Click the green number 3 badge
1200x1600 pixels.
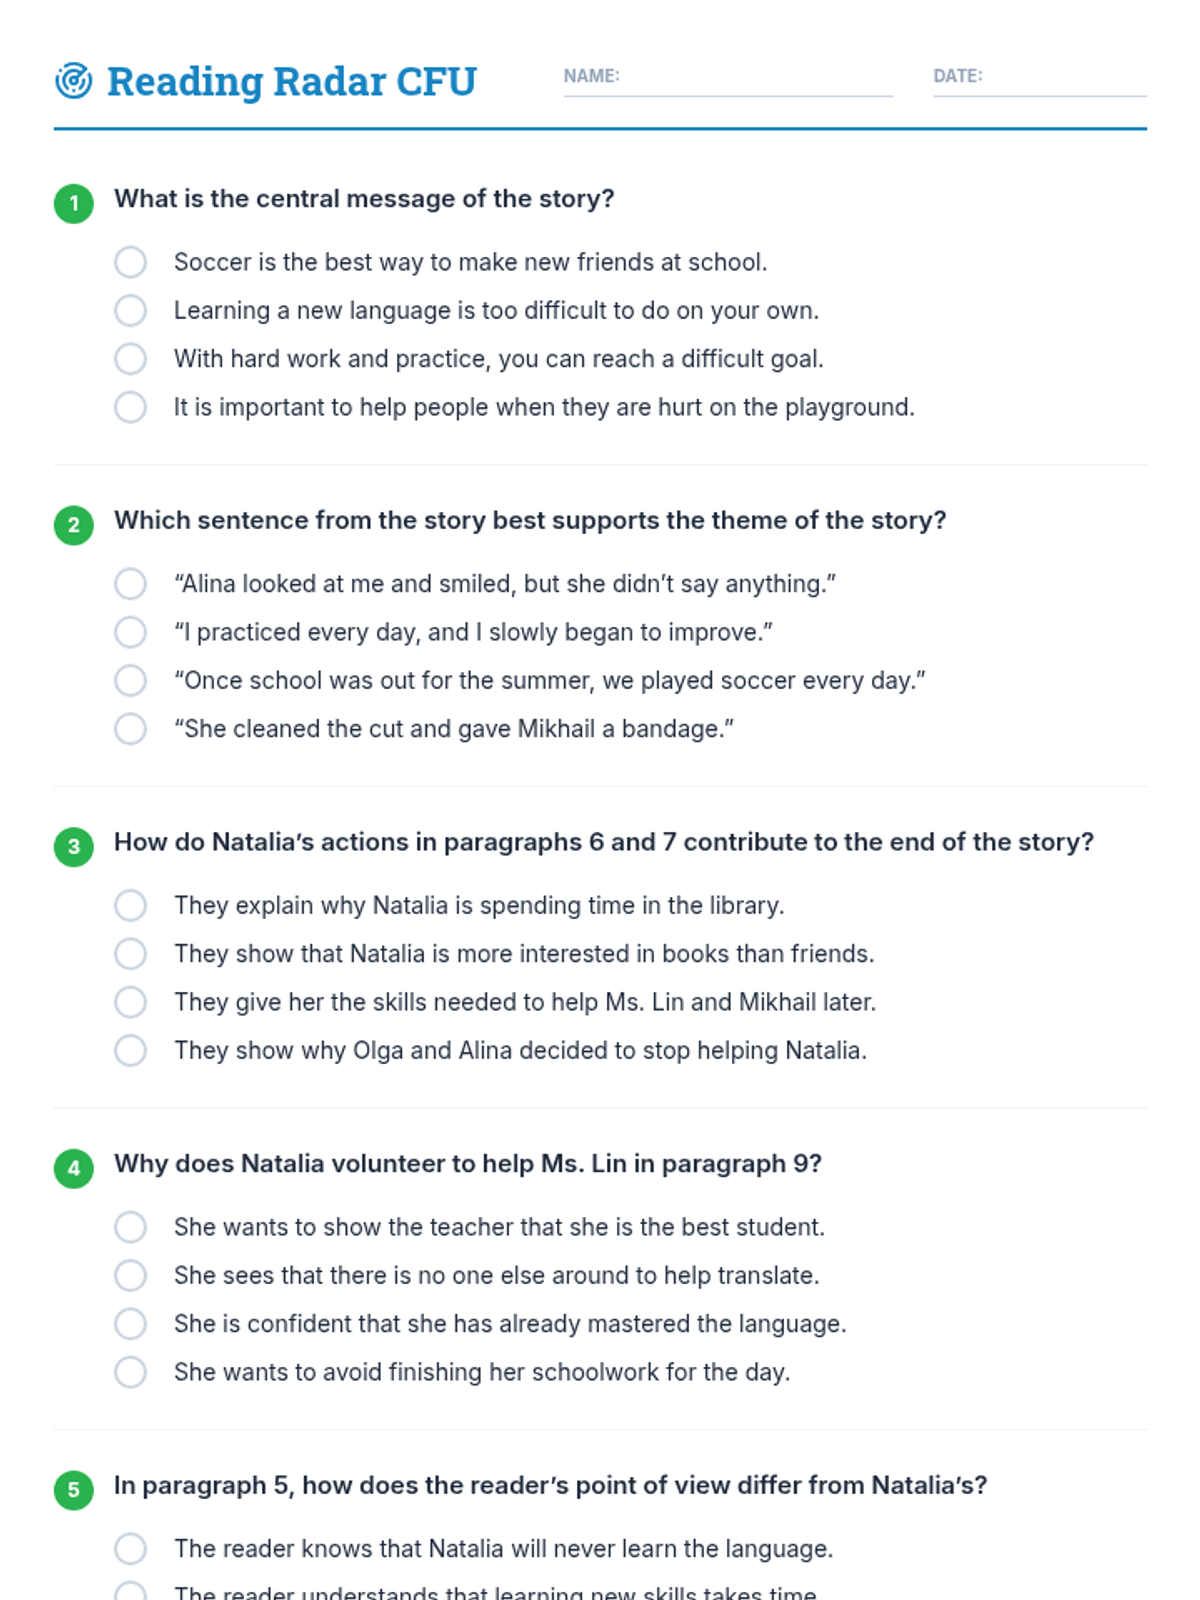click(x=74, y=847)
